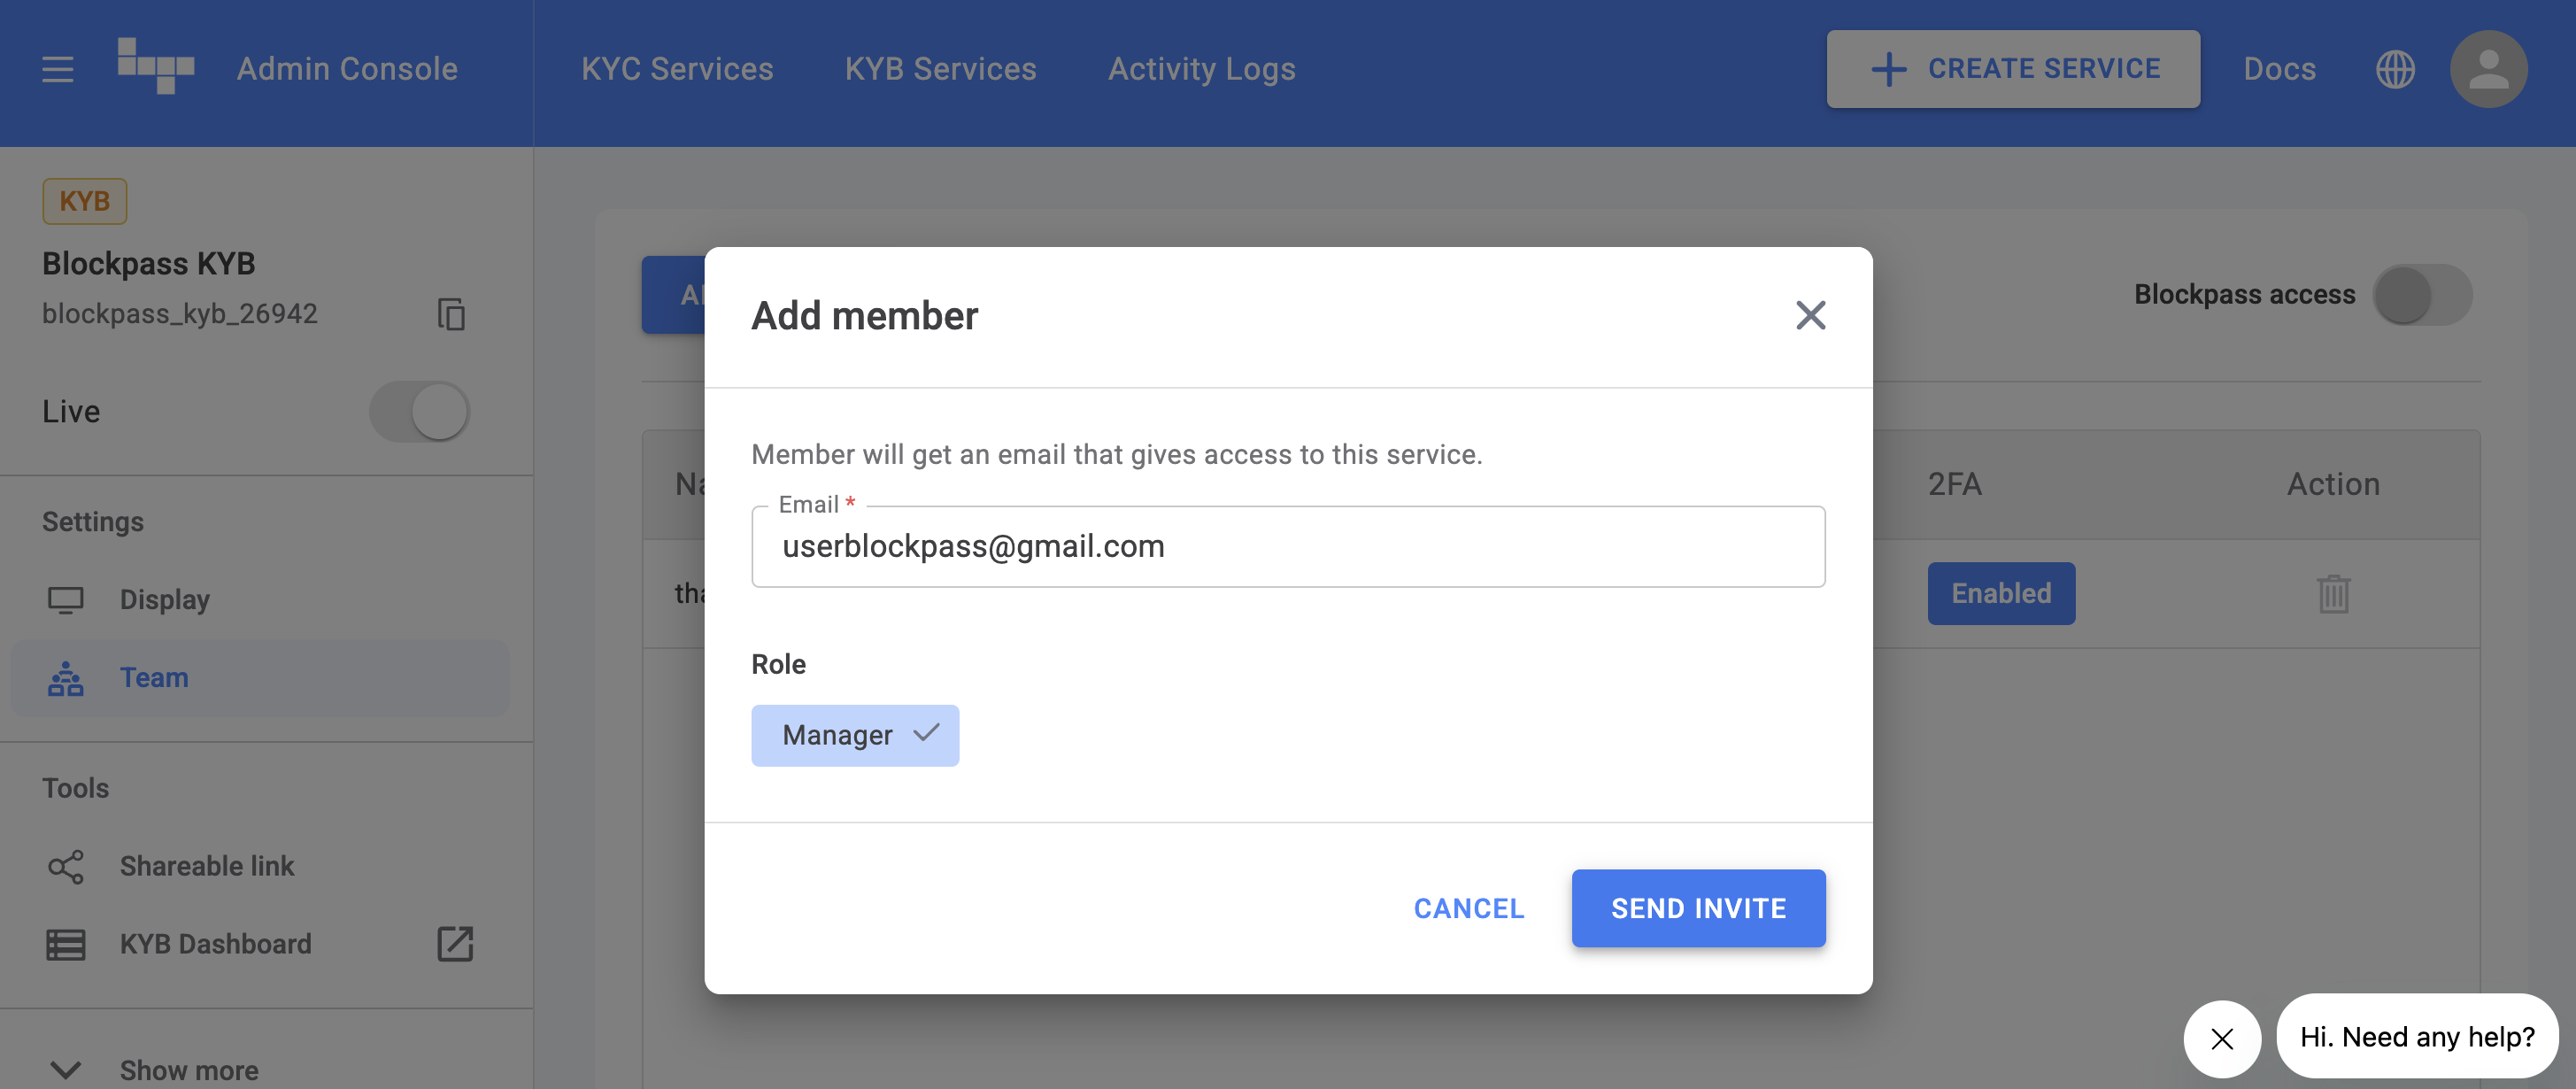
Task: Open KYC Services tab
Action: coord(677,69)
